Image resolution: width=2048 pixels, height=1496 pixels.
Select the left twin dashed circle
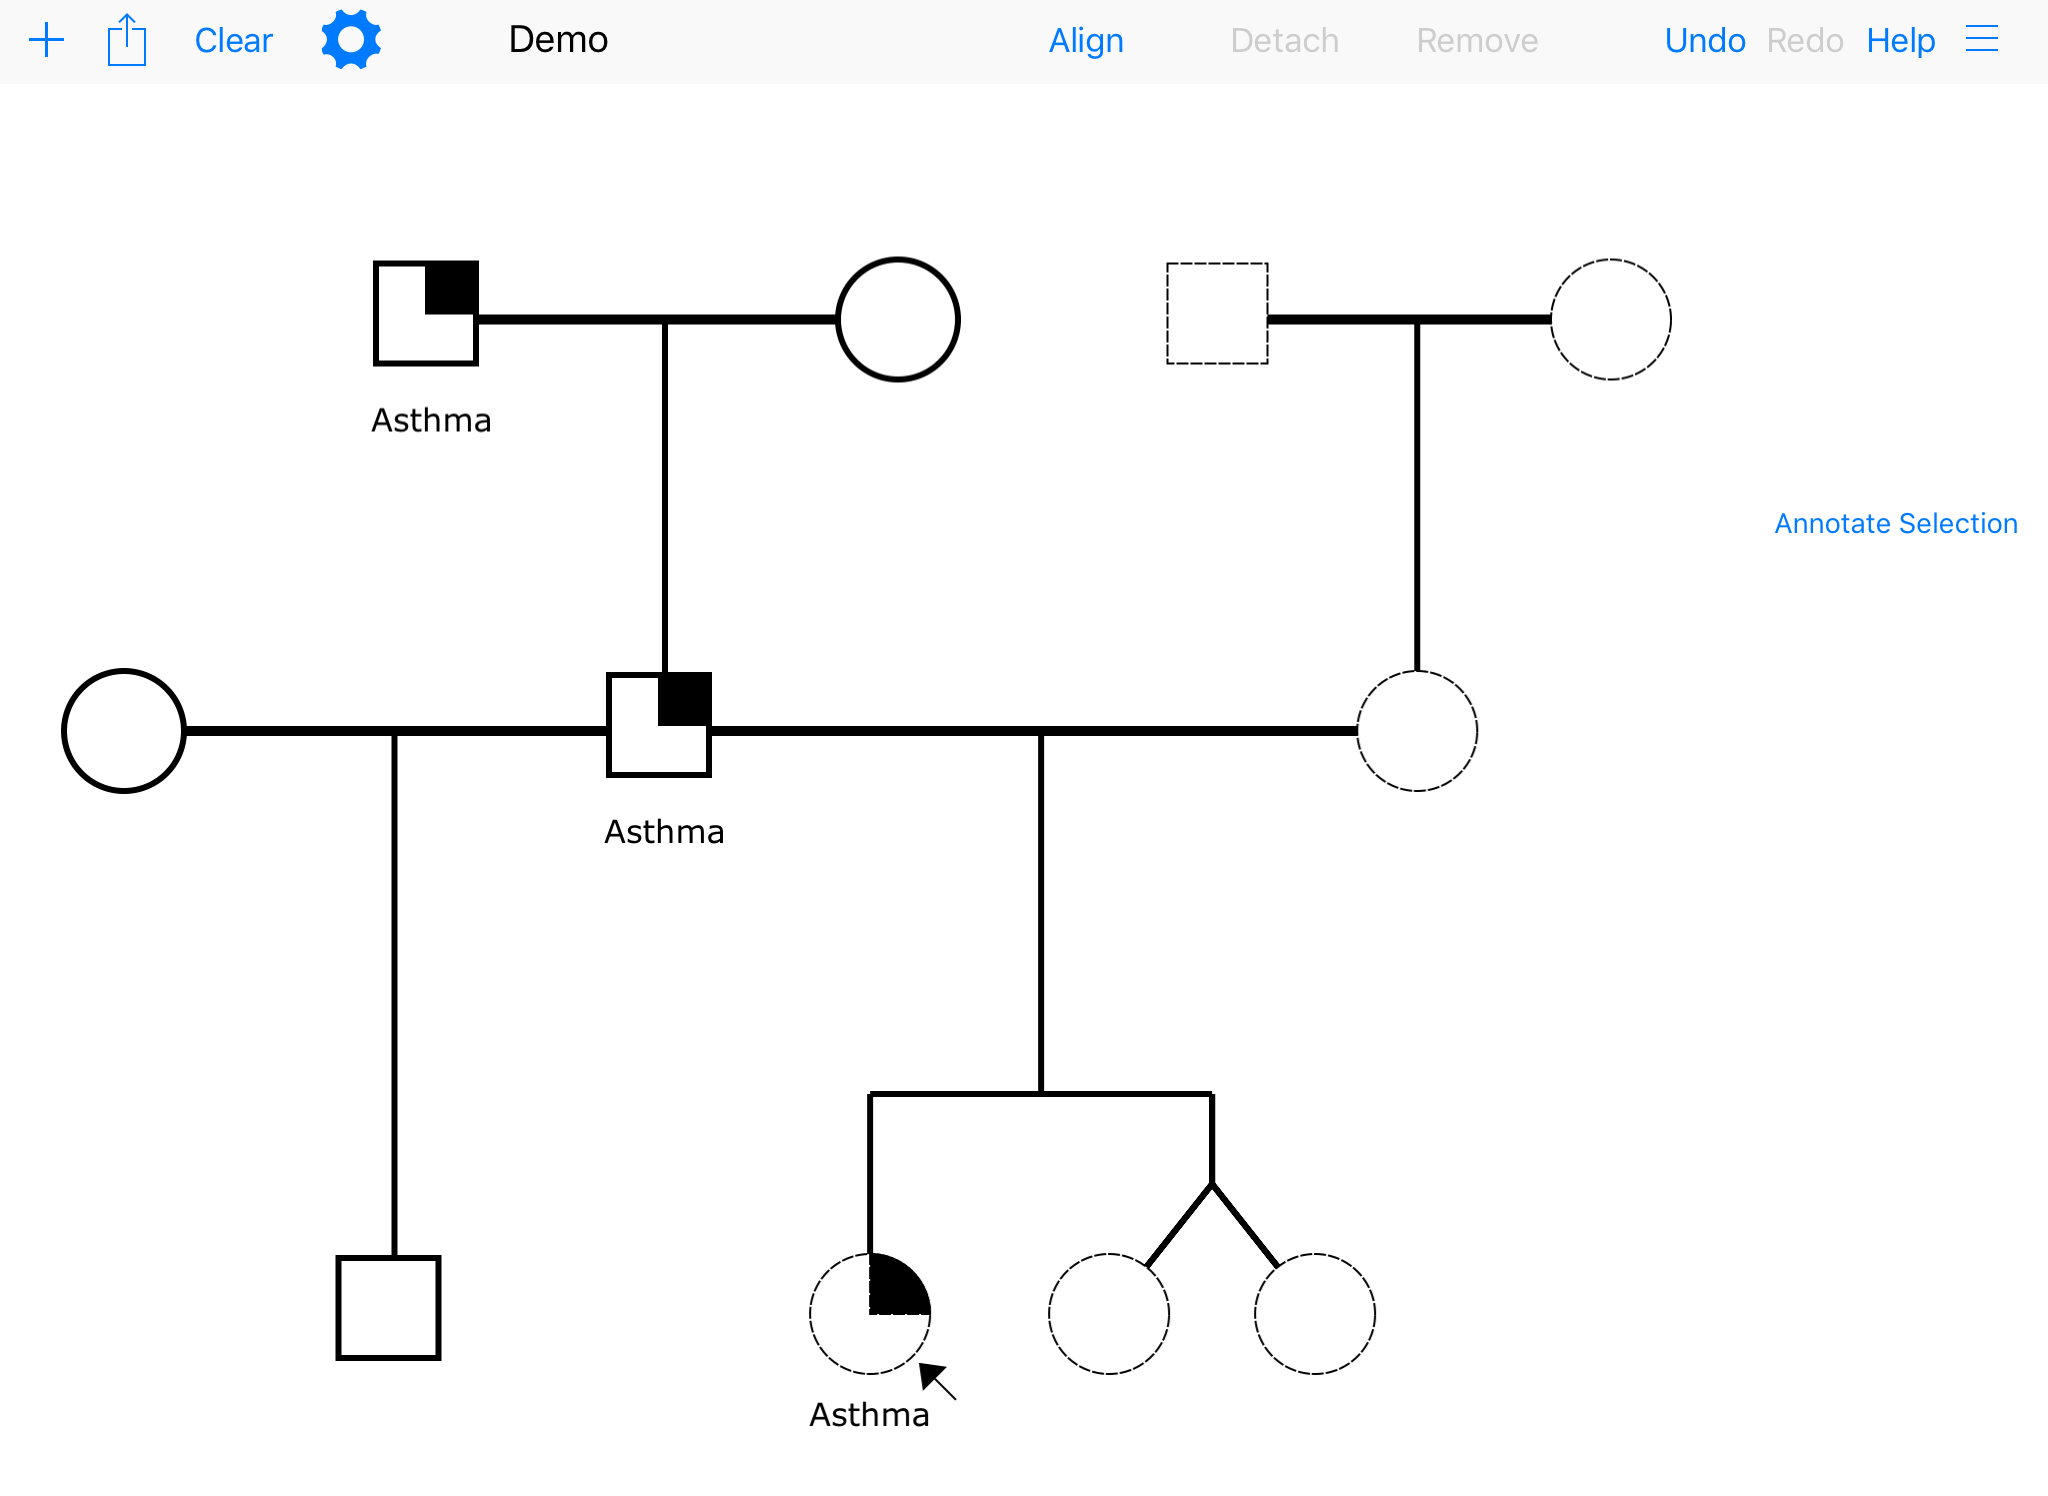pyautogui.click(x=1108, y=1314)
